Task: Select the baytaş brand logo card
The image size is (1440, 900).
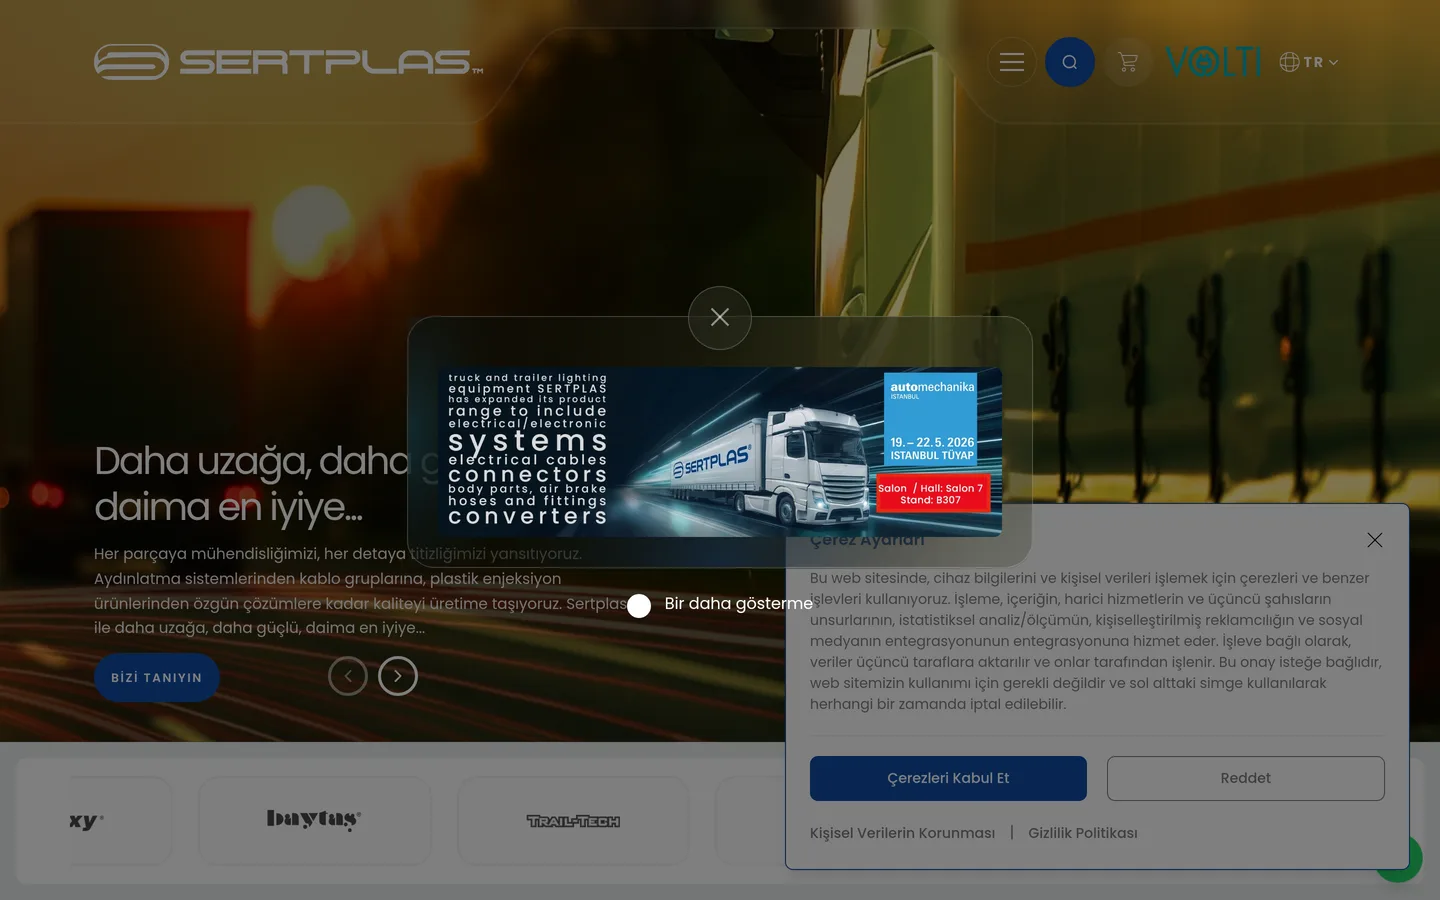Action: coord(314,821)
